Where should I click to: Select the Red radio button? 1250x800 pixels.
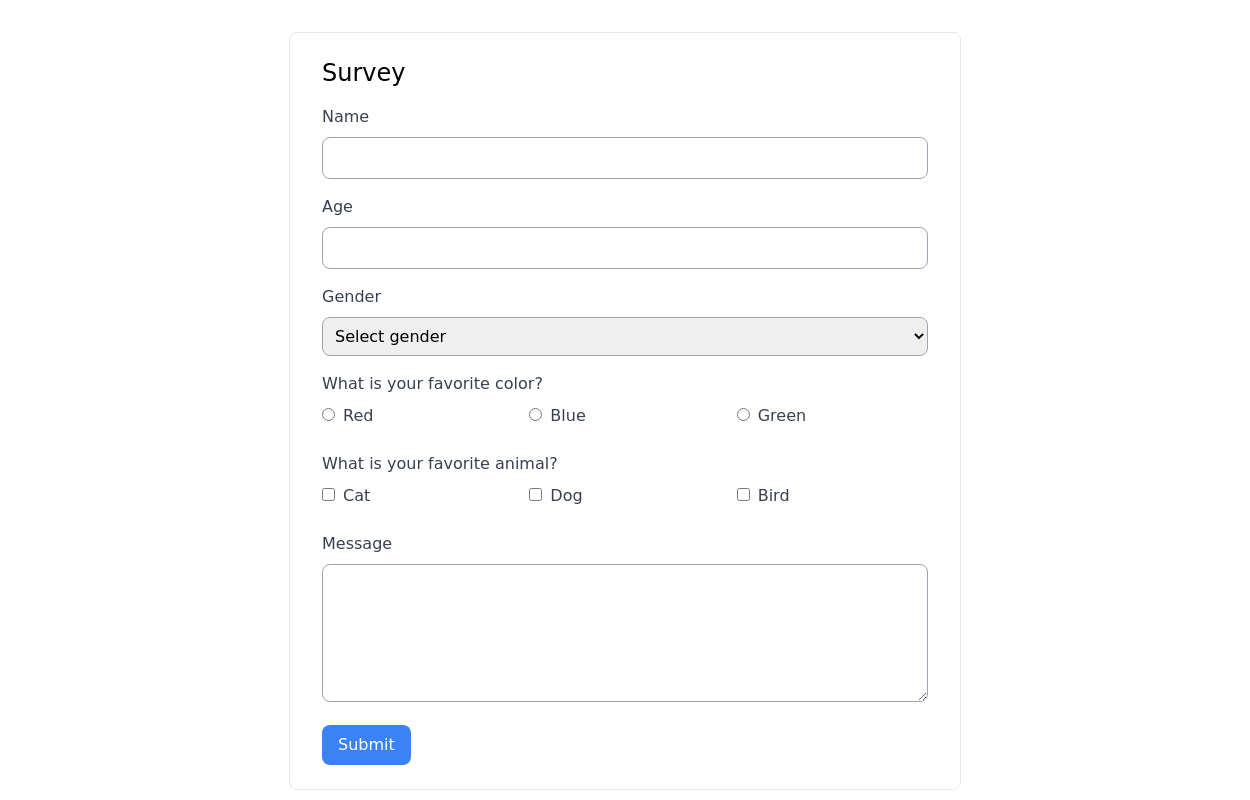(329, 415)
